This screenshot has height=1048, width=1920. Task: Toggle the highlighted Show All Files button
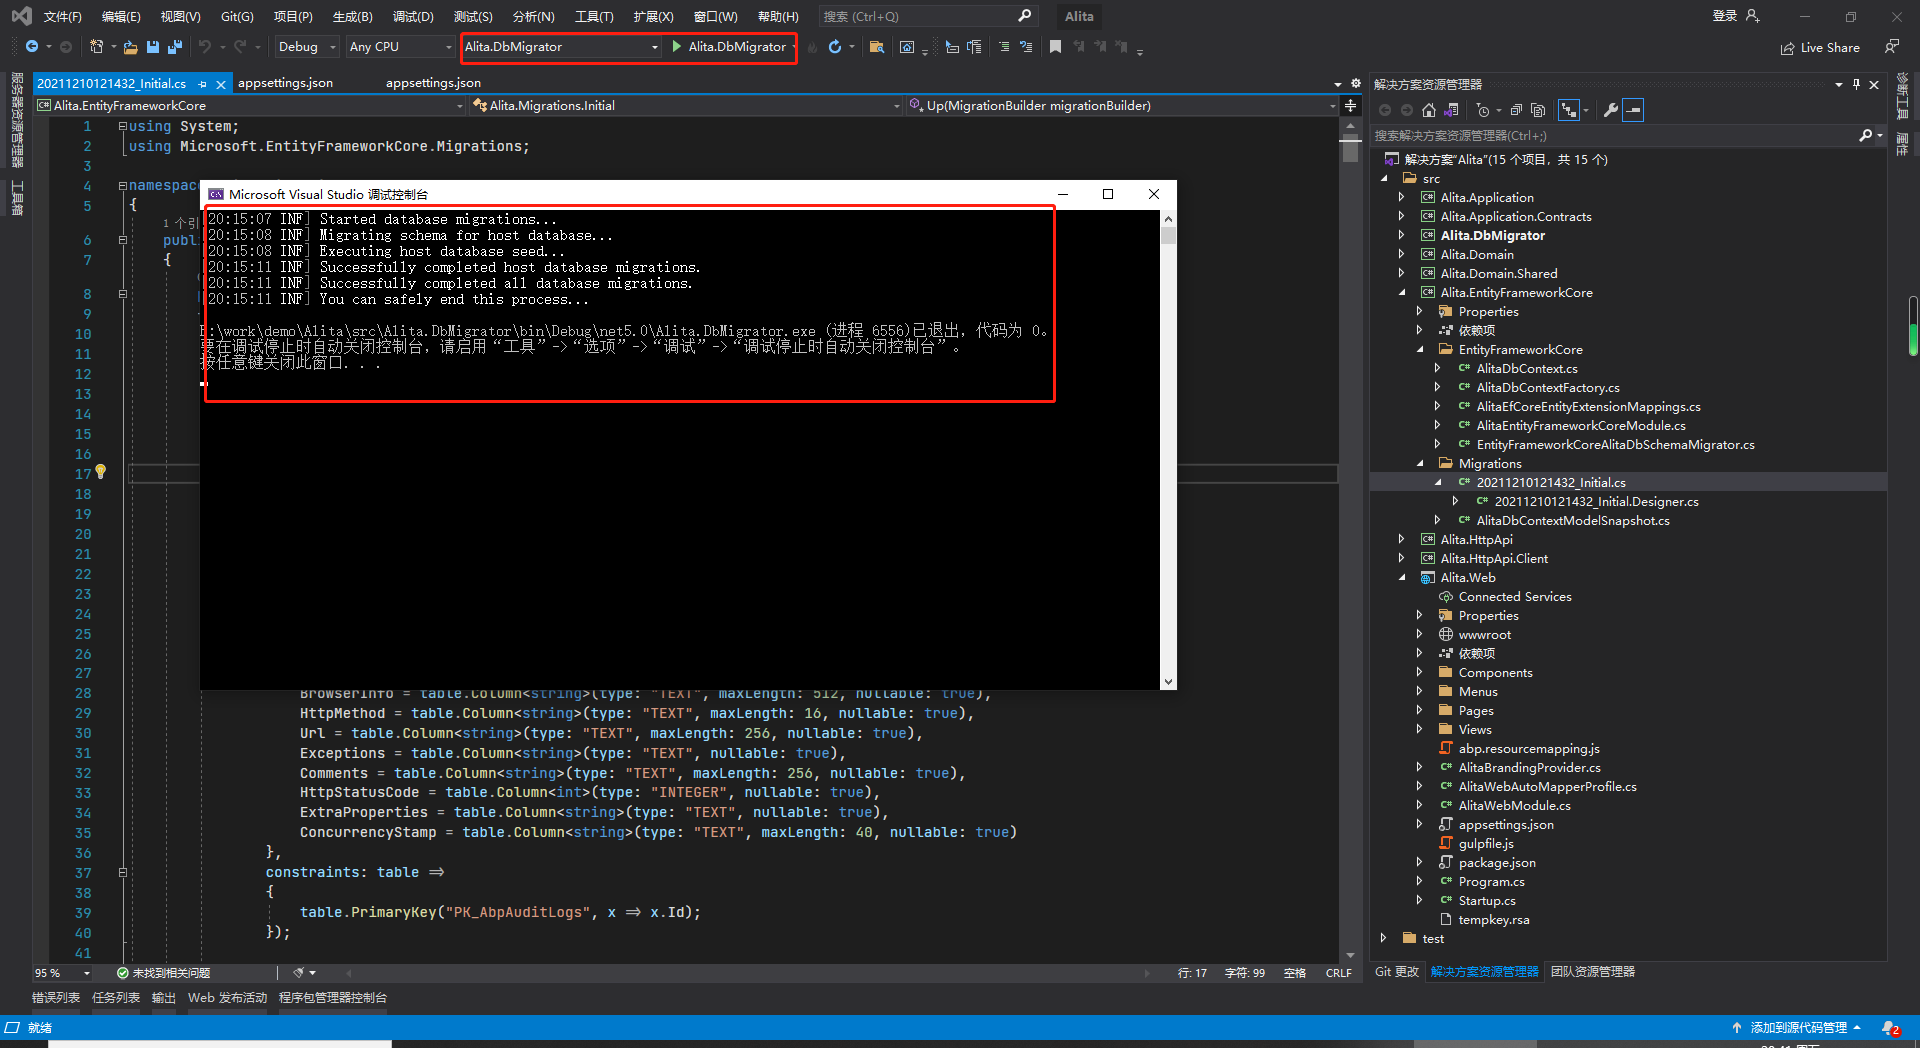pos(1633,110)
